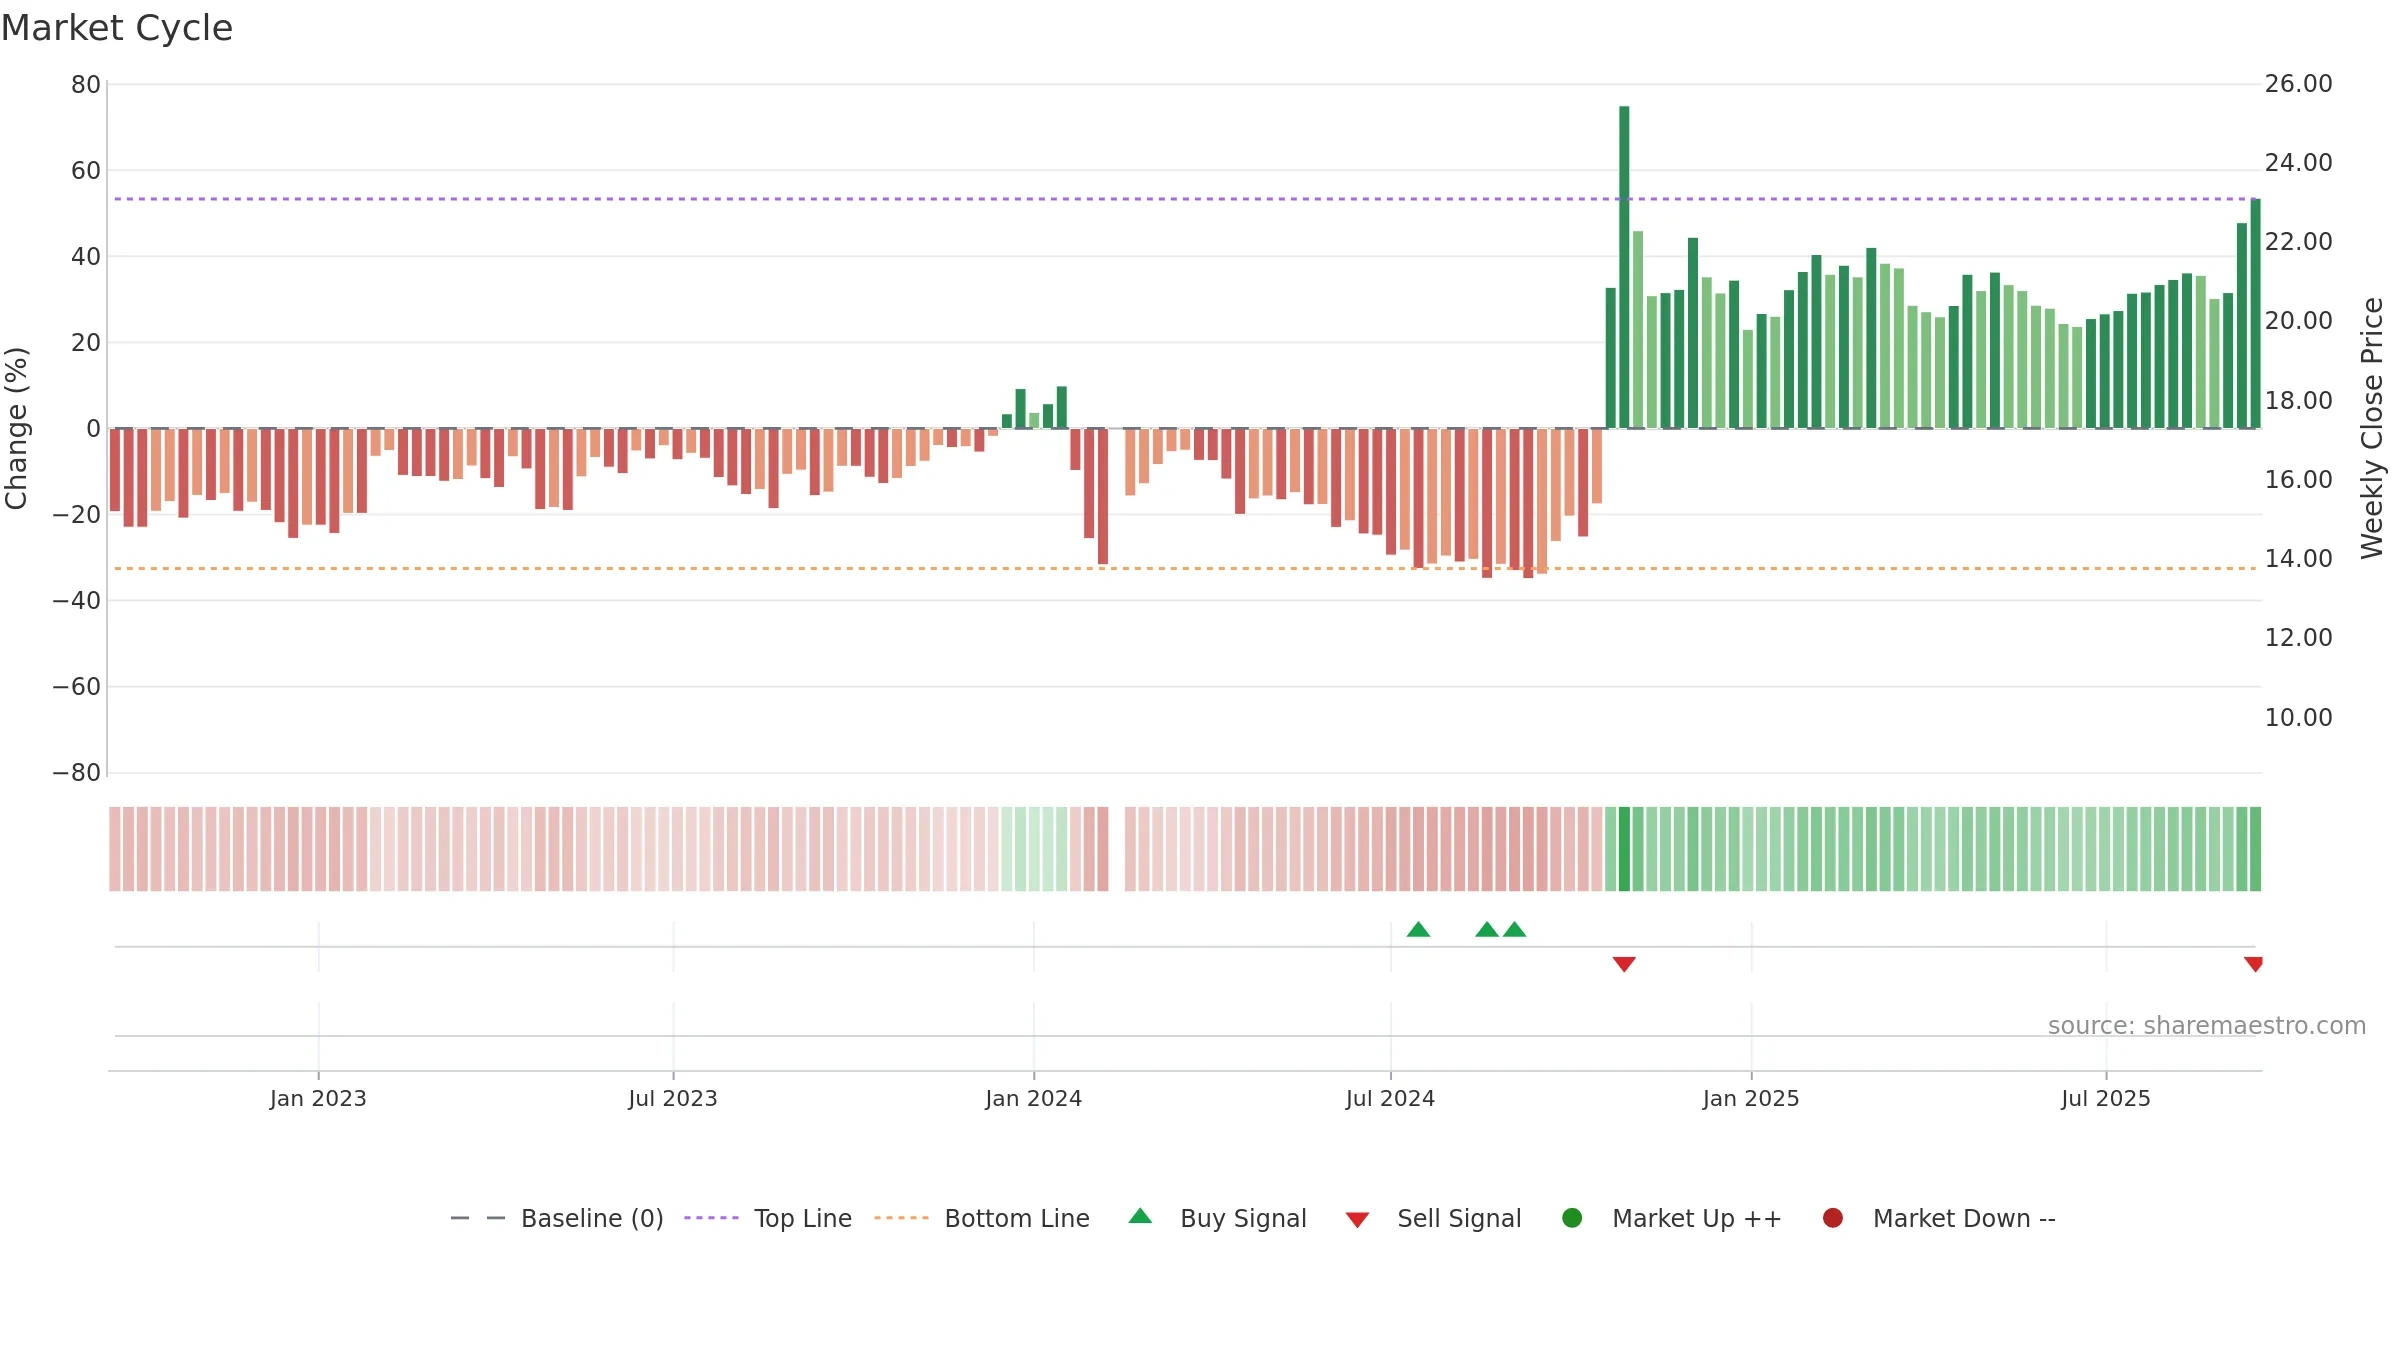The width and height of the screenshot is (2400, 1350).
Task: Click the source: sharemaestro.com text
Action: (2207, 1026)
